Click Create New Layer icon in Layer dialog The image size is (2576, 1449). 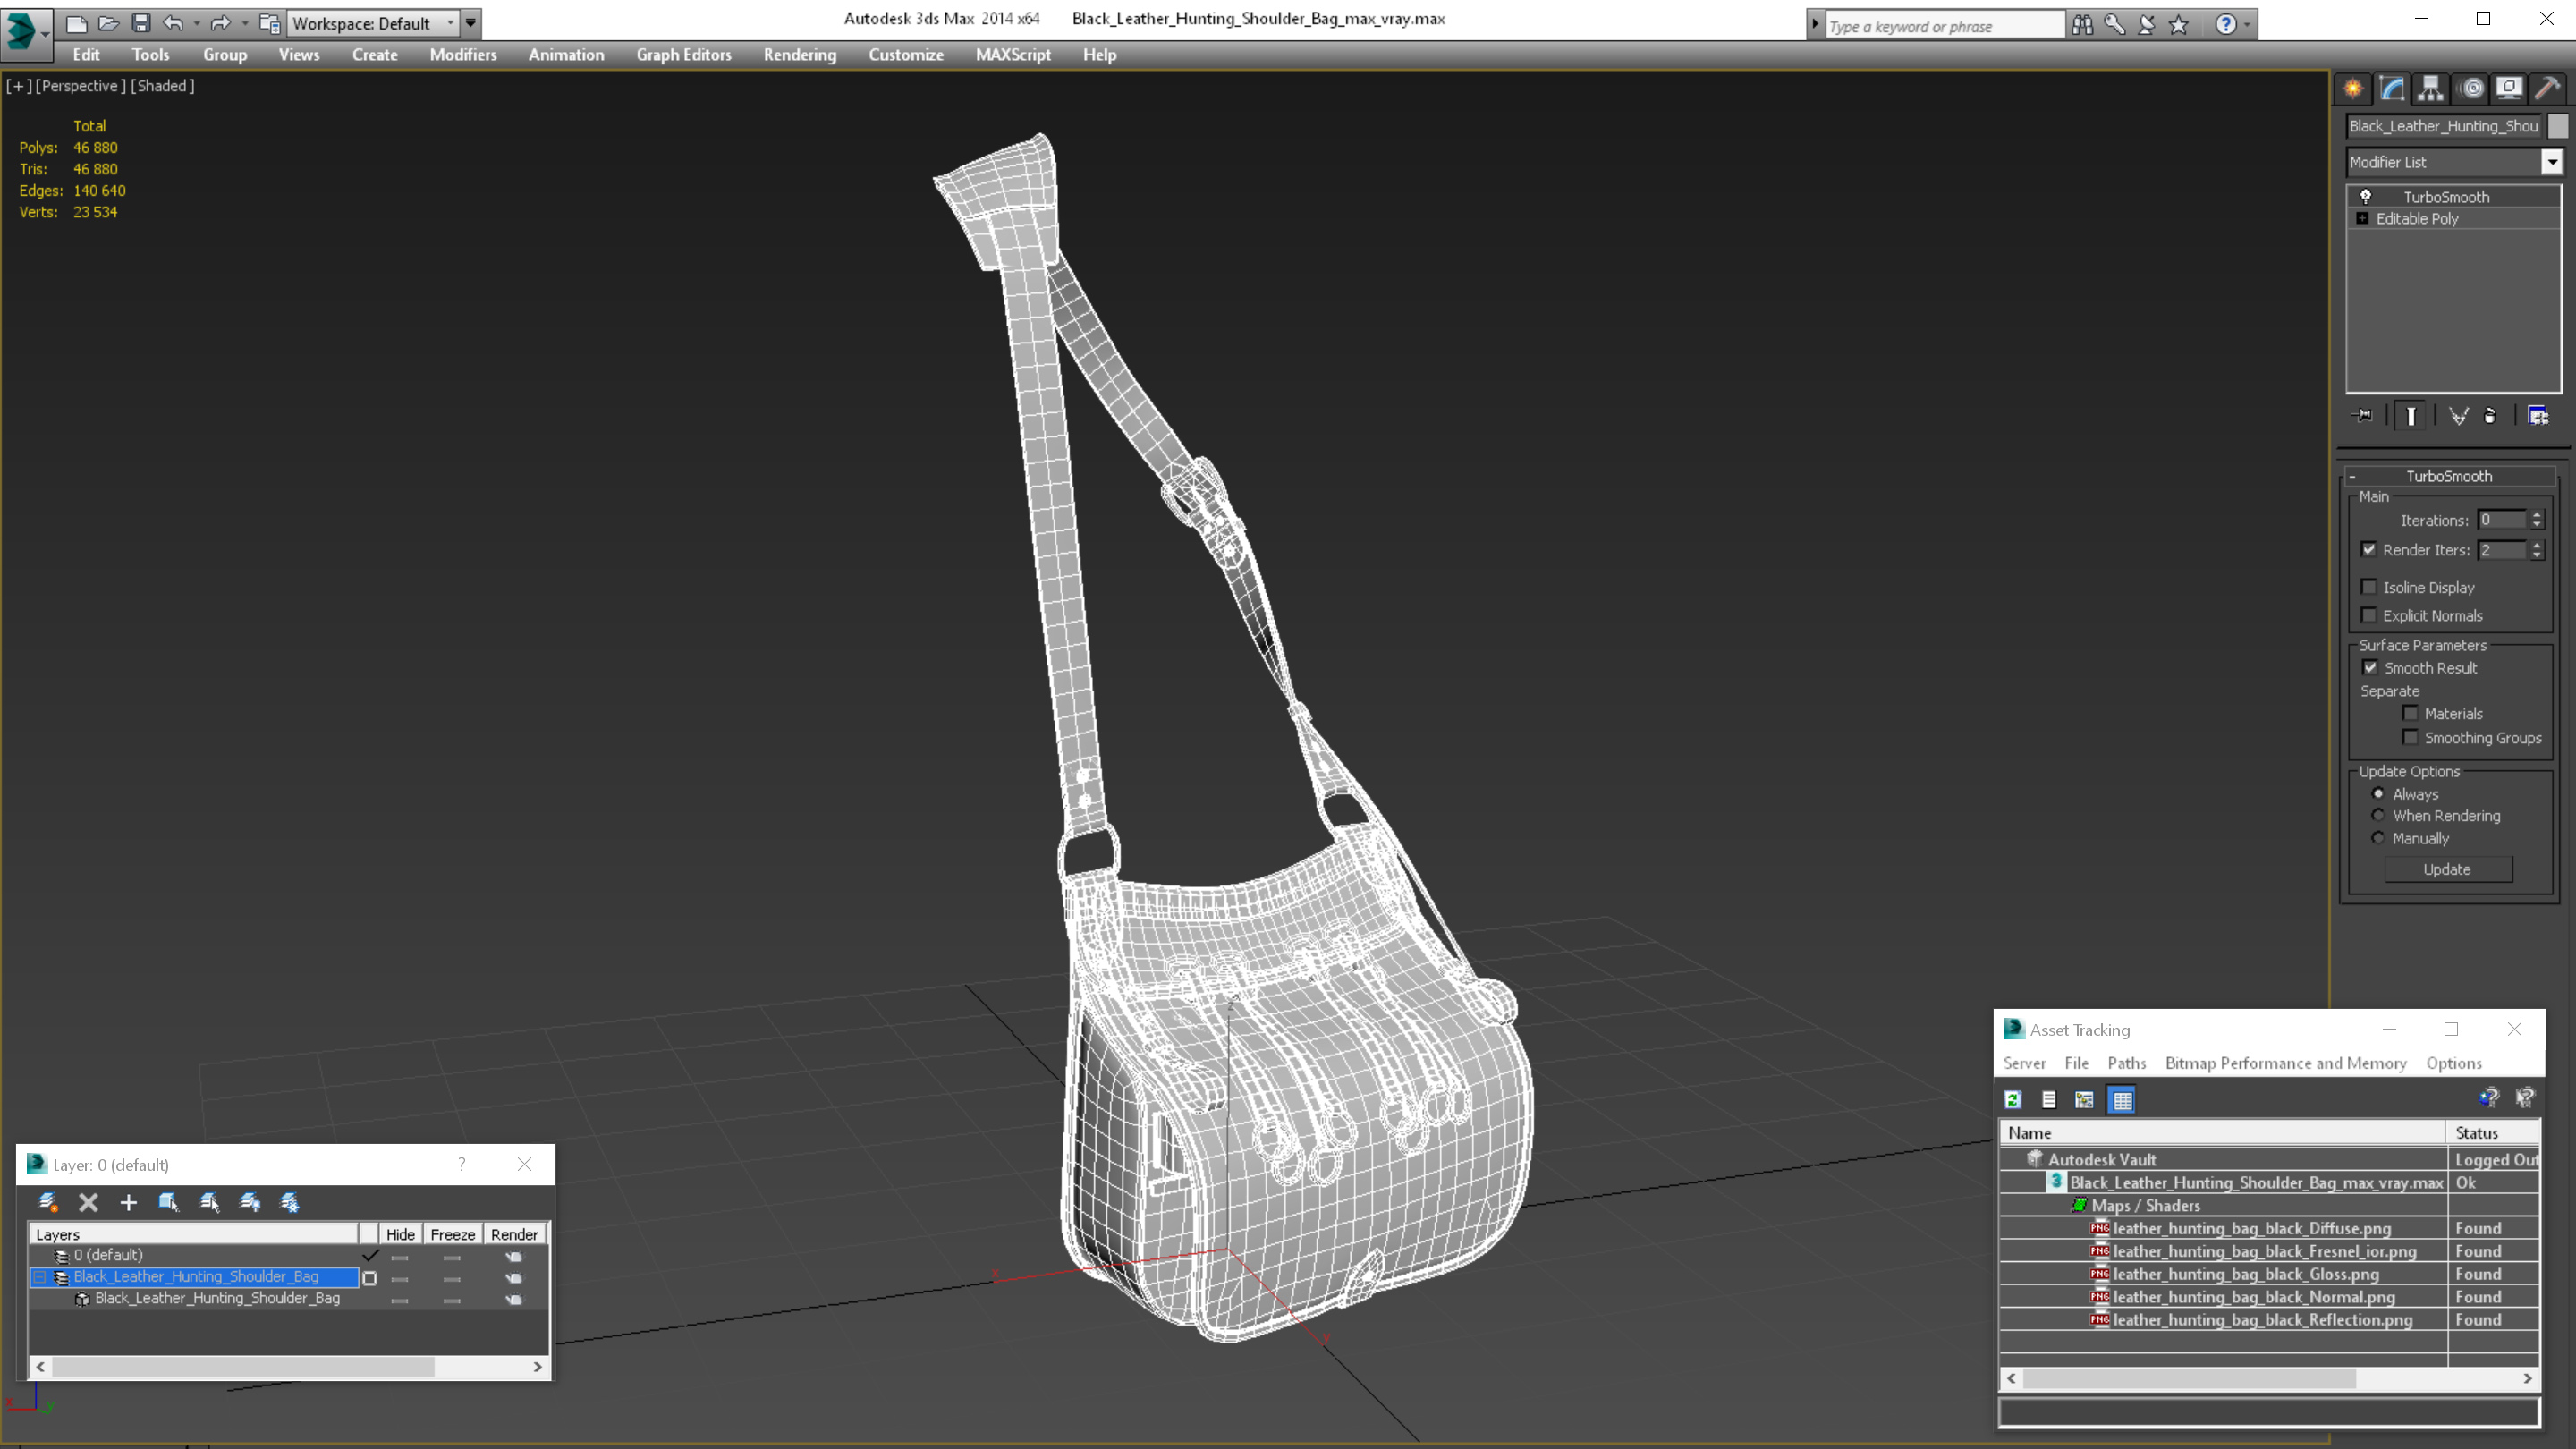[x=47, y=1203]
